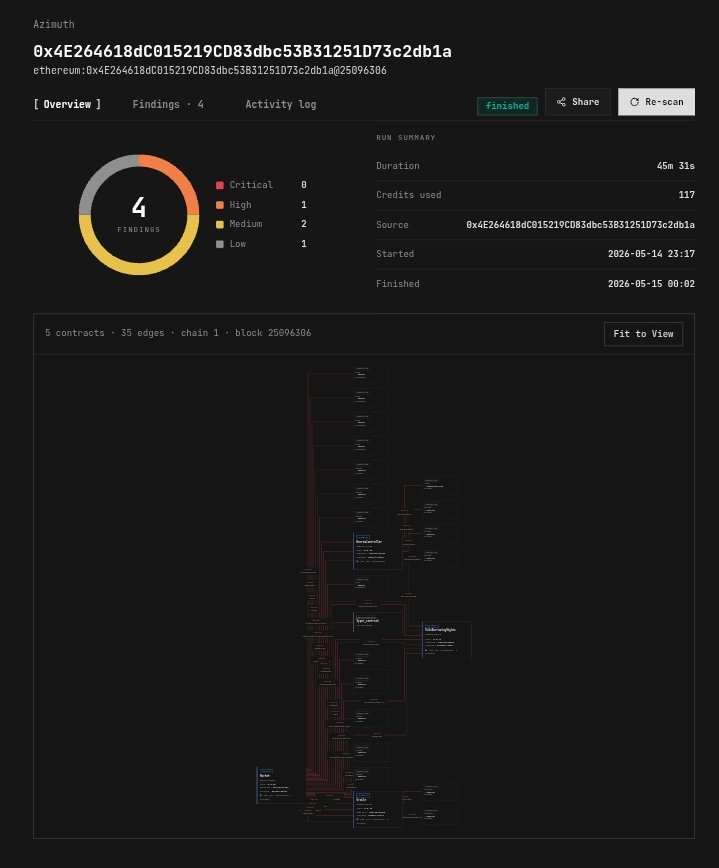
Task: Click the contract address page heading
Action: coord(242,51)
